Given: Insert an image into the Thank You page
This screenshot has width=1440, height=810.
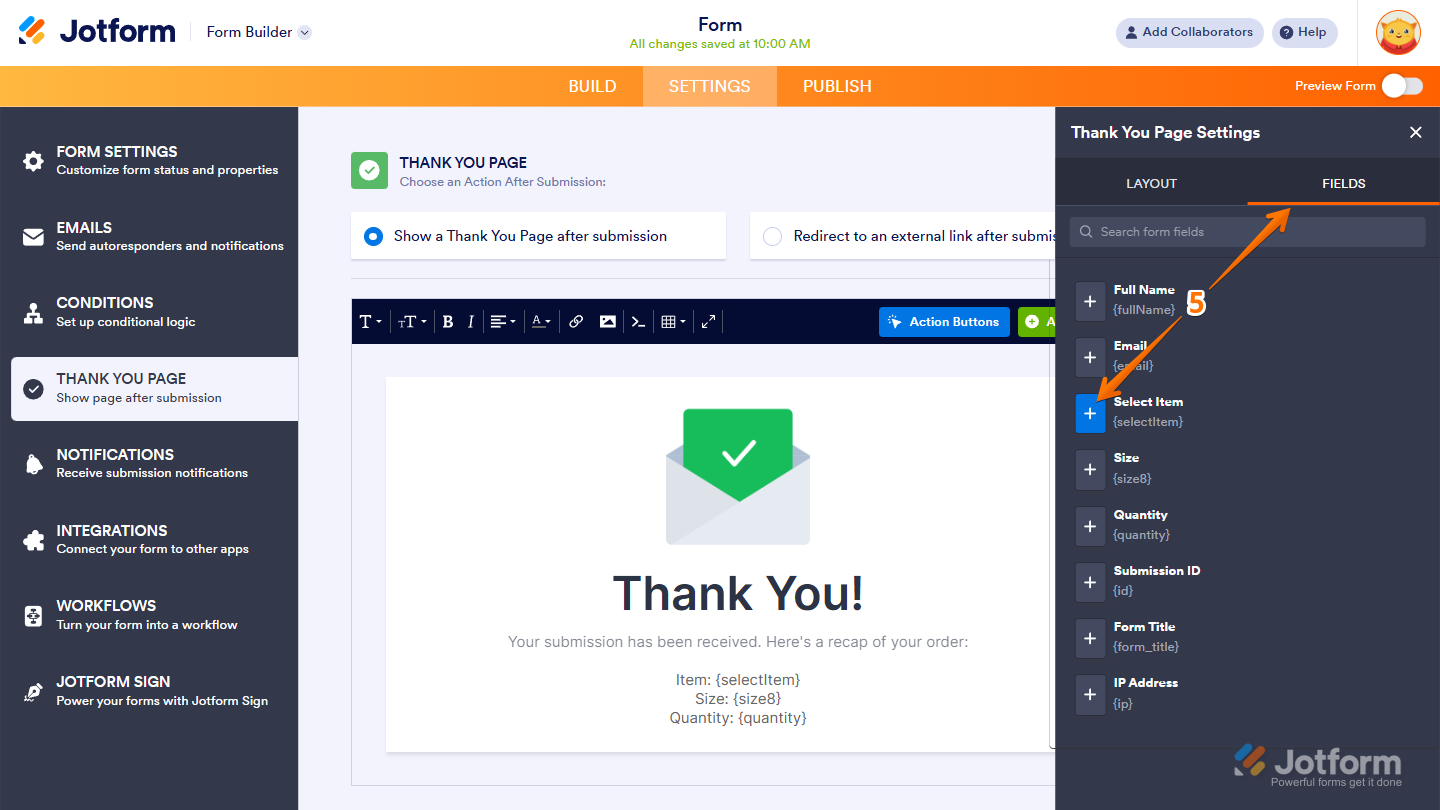Looking at the screenshot, I should [607, 321].
